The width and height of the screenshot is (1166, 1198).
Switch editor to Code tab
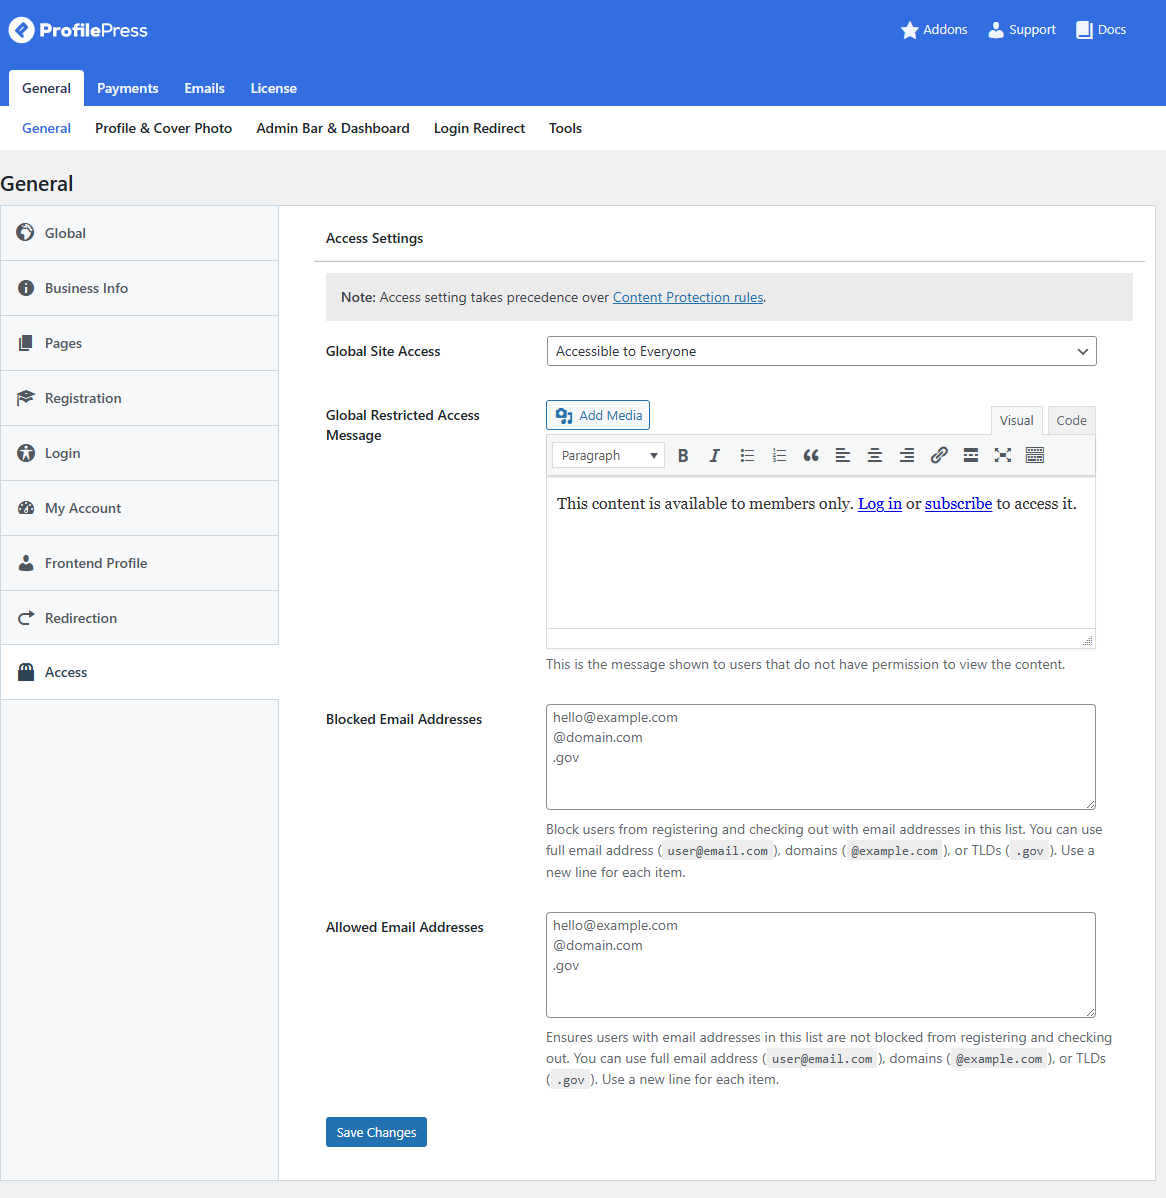(x=1071, y=421)
